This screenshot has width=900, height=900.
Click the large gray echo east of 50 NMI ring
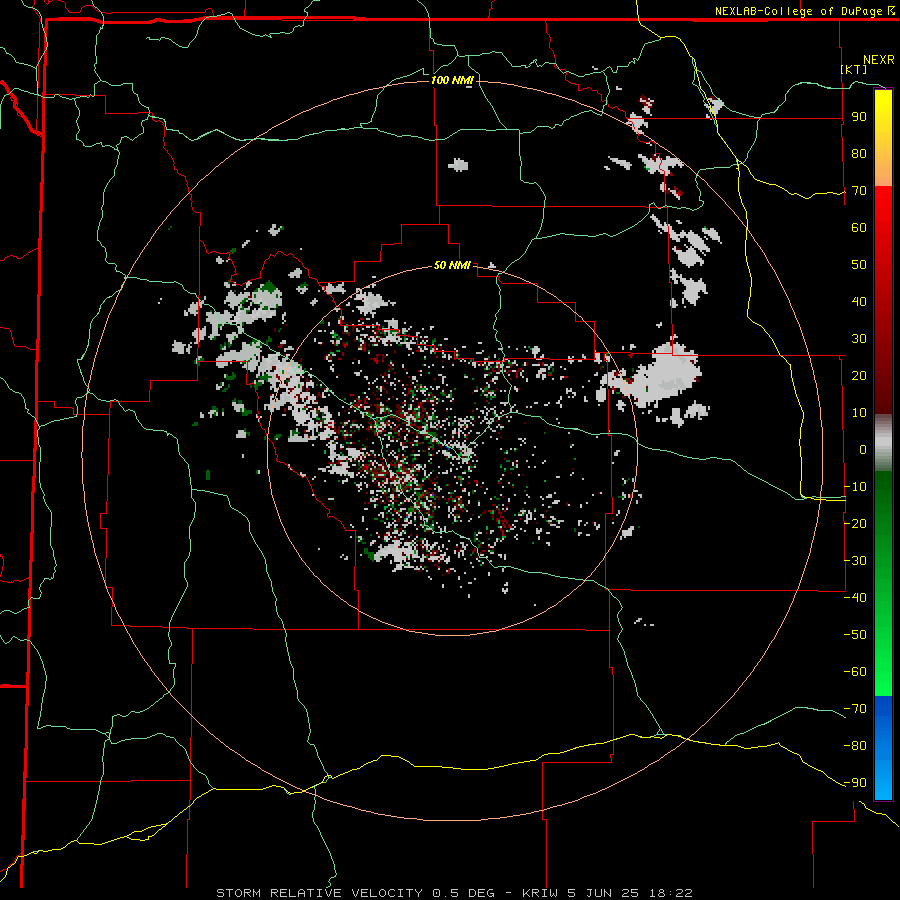click(x=666, y=375)
